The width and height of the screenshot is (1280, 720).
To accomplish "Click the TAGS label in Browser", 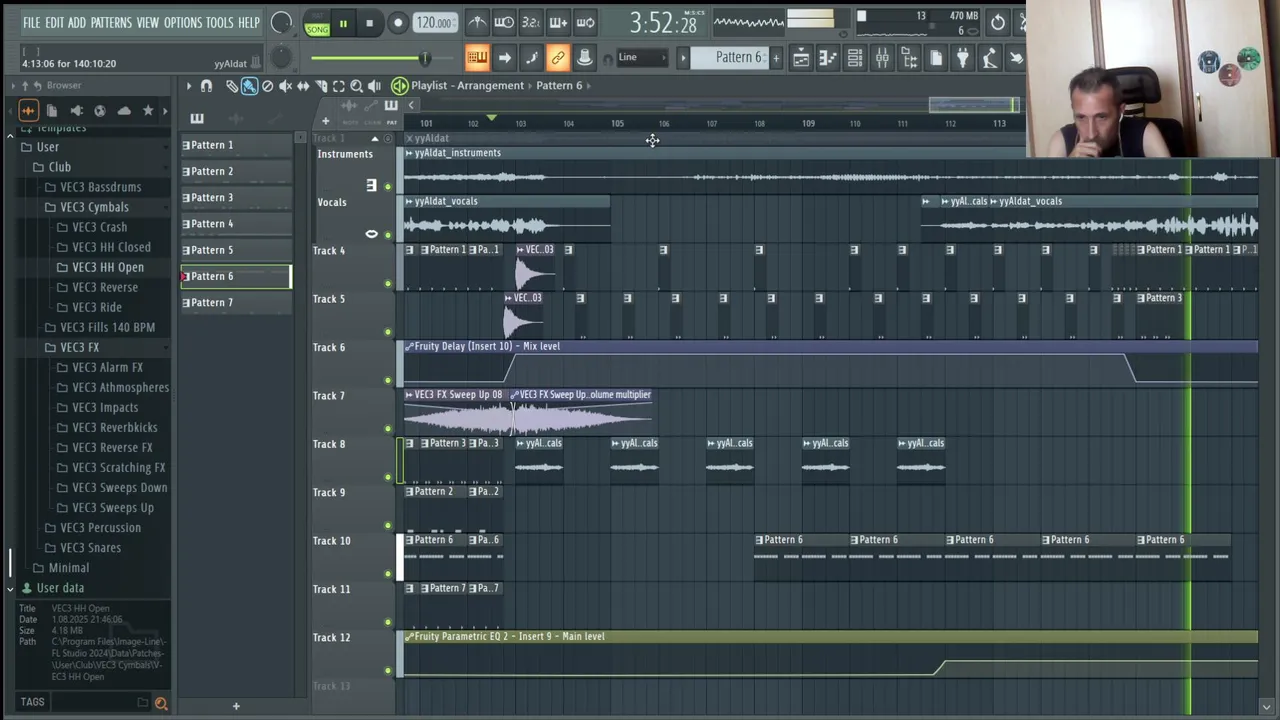I will (32, 702).
